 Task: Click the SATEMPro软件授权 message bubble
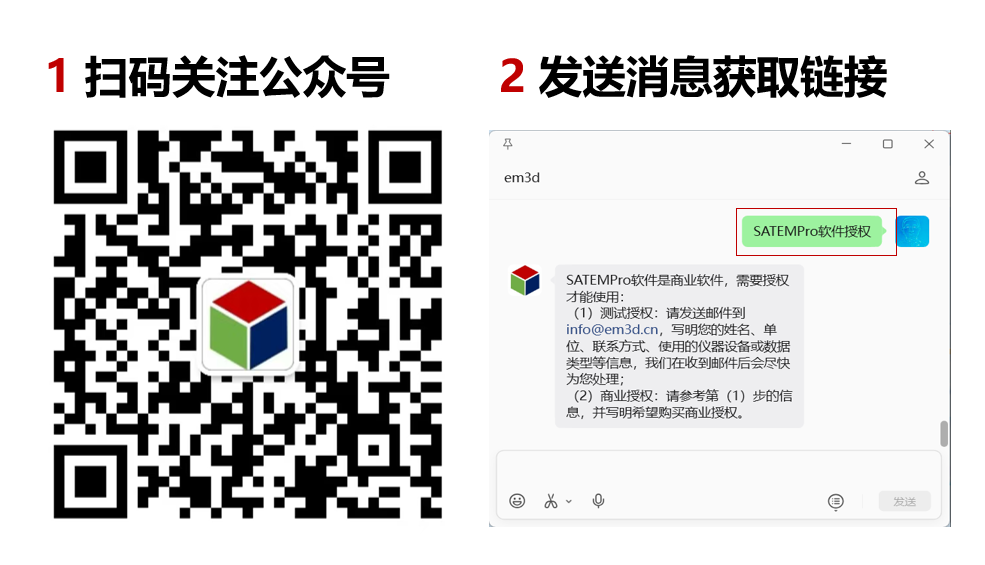[812, 231]
